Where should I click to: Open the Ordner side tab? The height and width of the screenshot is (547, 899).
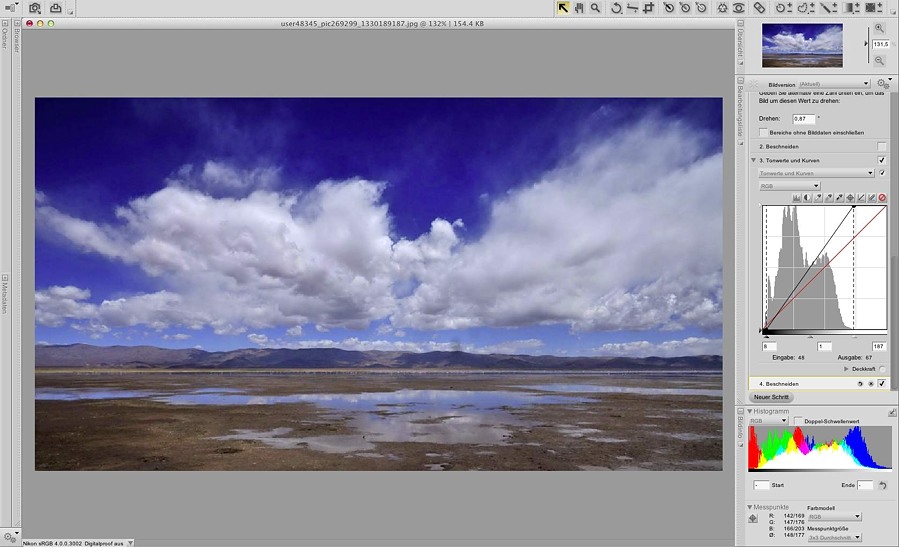(5, 36)
